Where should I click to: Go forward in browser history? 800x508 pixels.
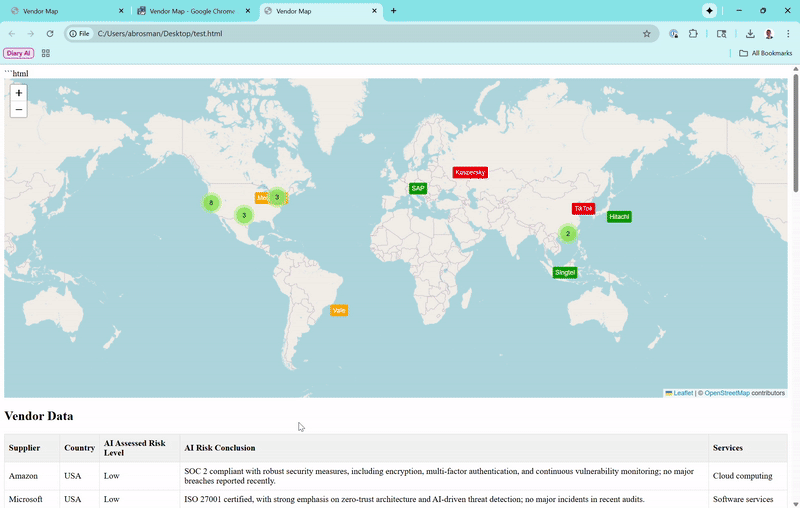31,34
